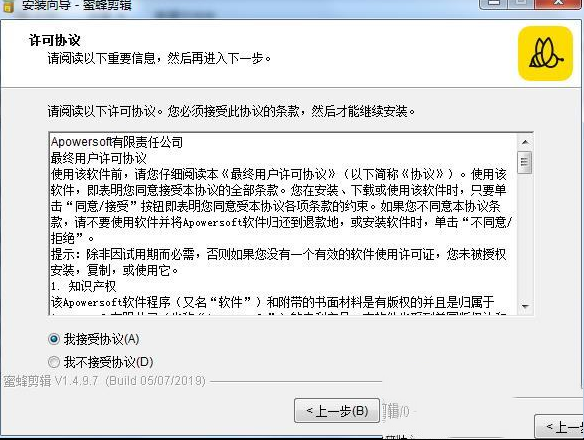
Task: Minimize the installer window
Action: click(x=493, y=4)
